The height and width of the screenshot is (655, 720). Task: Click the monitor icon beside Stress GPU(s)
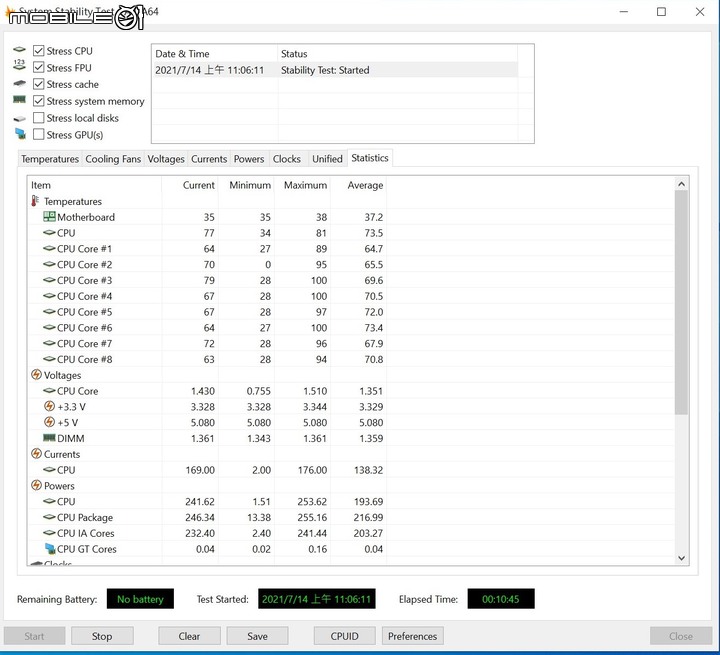[20, 134]
